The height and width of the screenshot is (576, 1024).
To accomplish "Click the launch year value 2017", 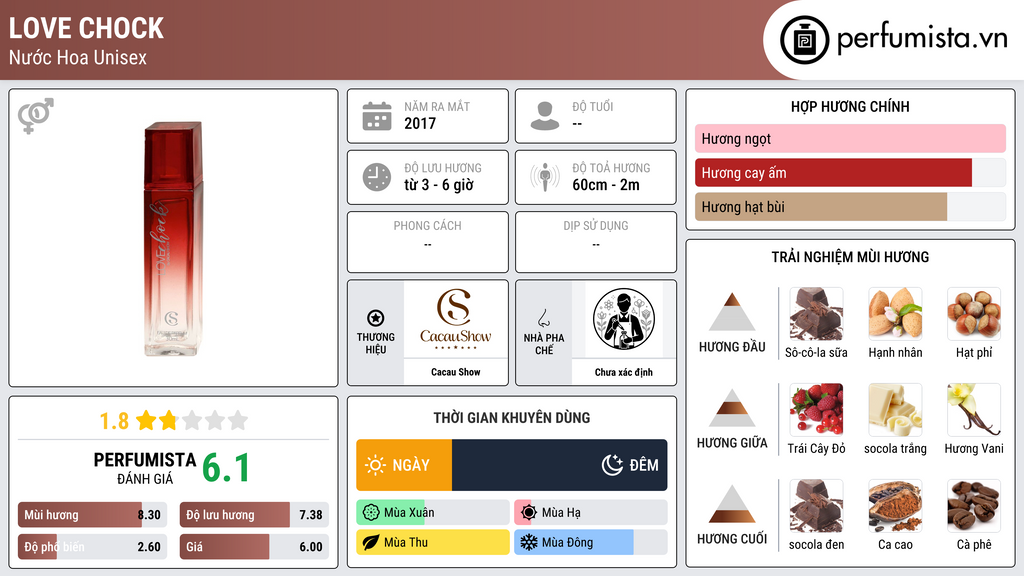I will coord(420,123).
